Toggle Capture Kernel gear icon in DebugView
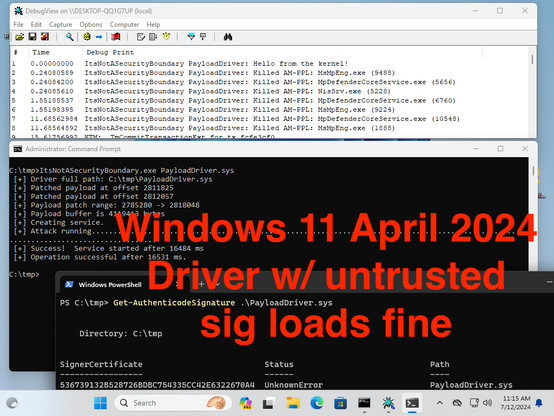 click(x=87, y=37)
